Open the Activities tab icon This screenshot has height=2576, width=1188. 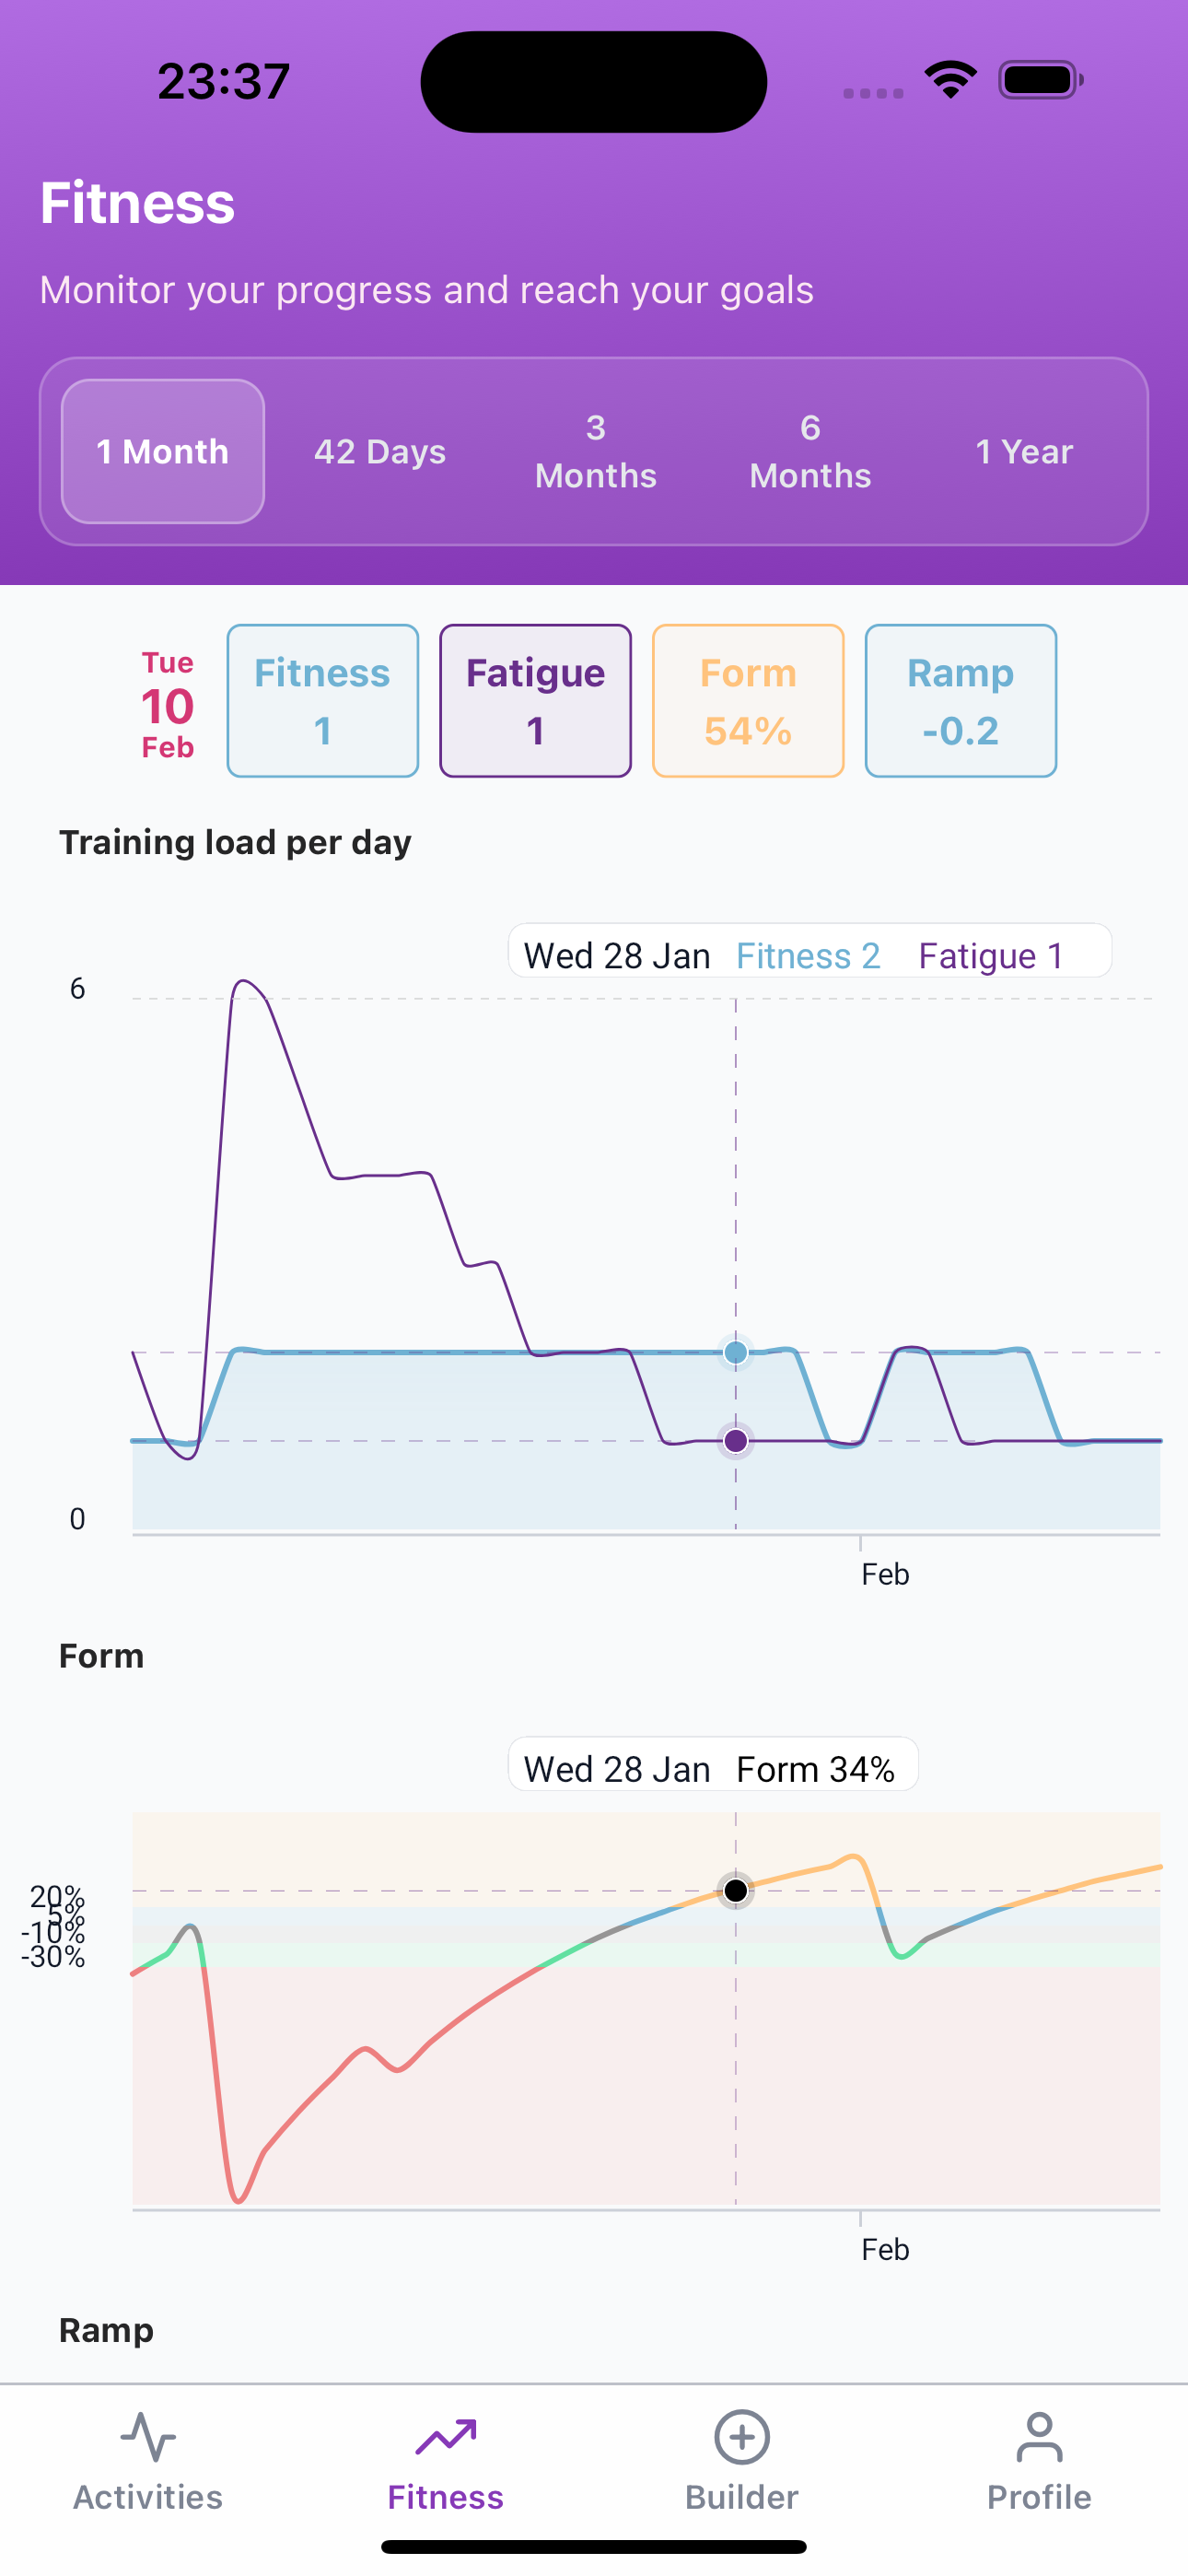pyautogui.click(x=148, y=2436)
